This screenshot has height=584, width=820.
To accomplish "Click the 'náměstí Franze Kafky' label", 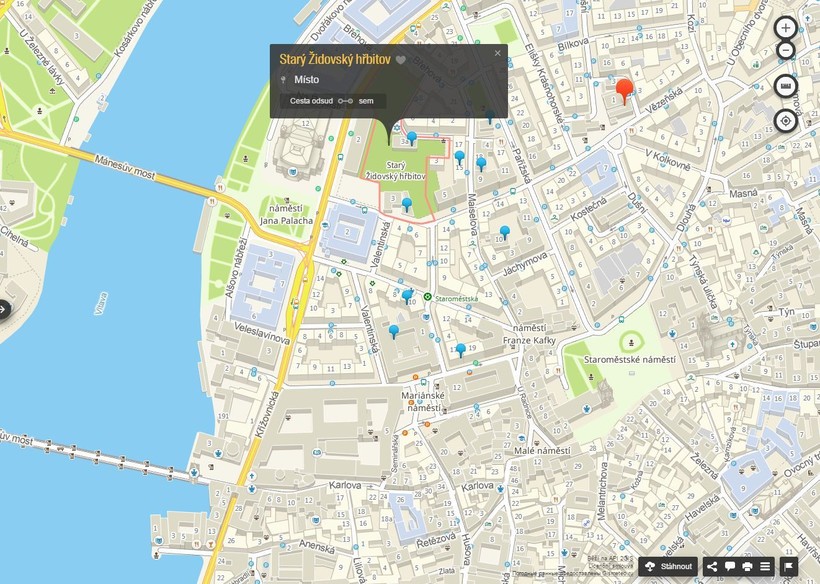I will [529, 334].
